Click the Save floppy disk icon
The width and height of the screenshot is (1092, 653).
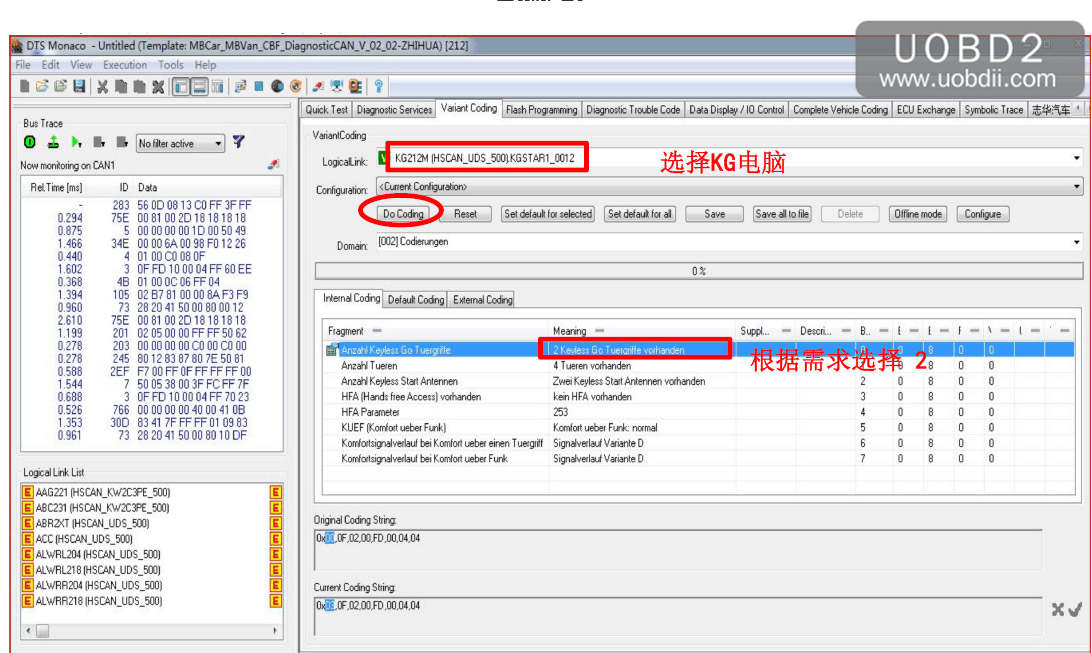click(79, 86)
